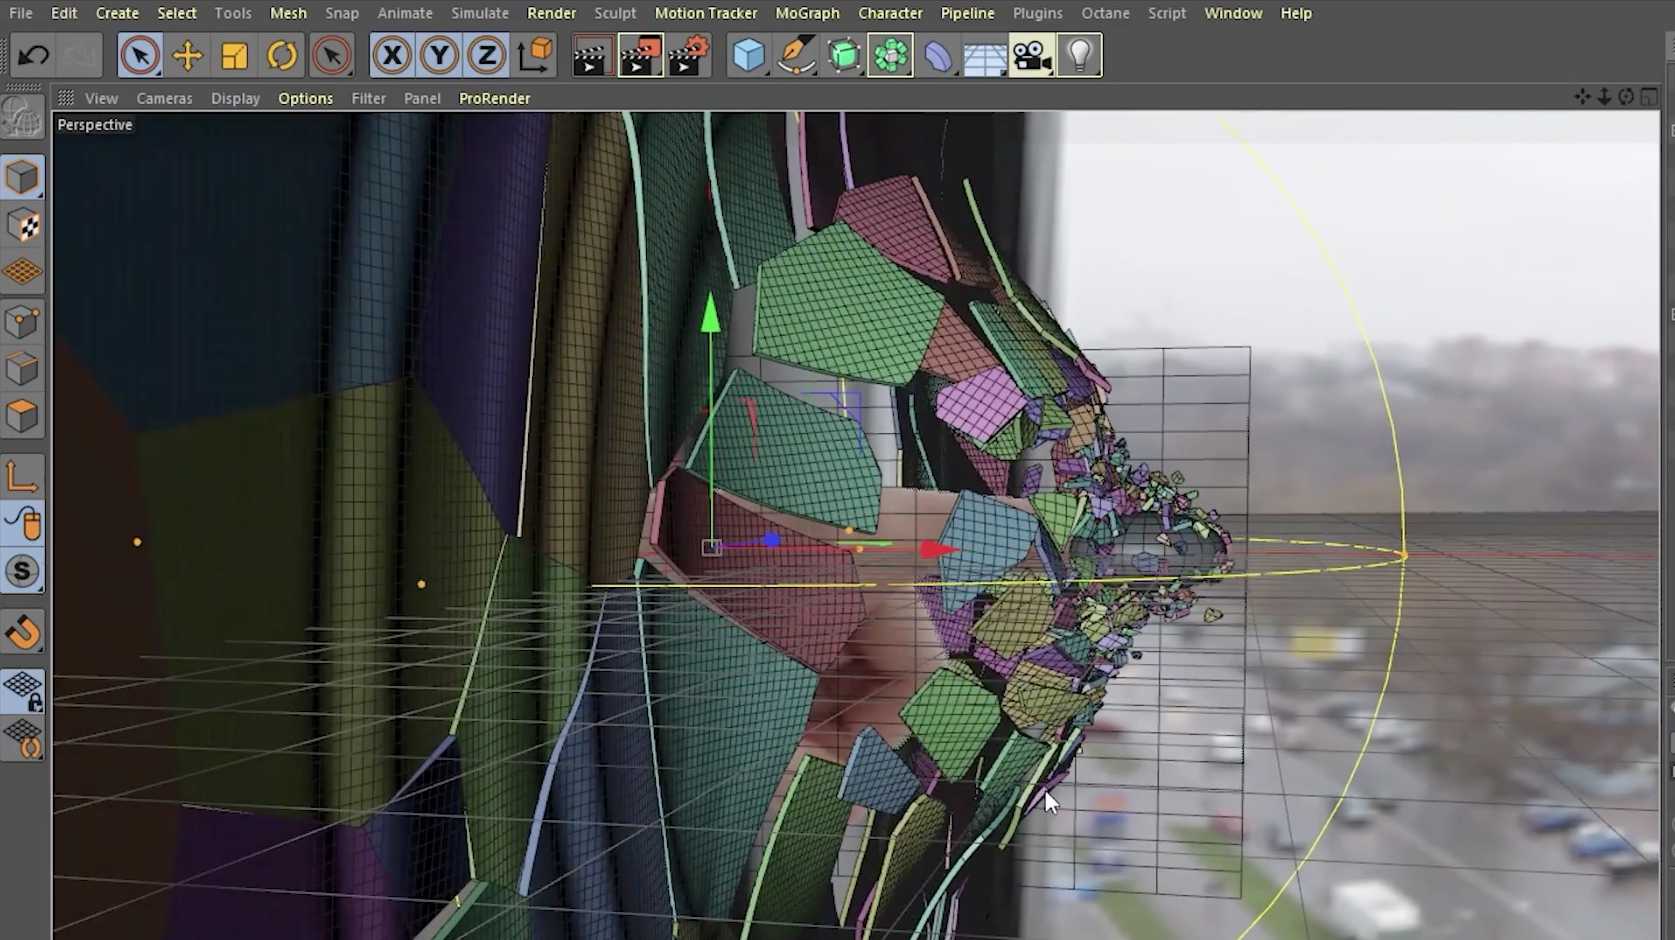Toggle Z-axis lock
The width and height of the screenshot is (1675, 940).
click(x=486, y=56)
